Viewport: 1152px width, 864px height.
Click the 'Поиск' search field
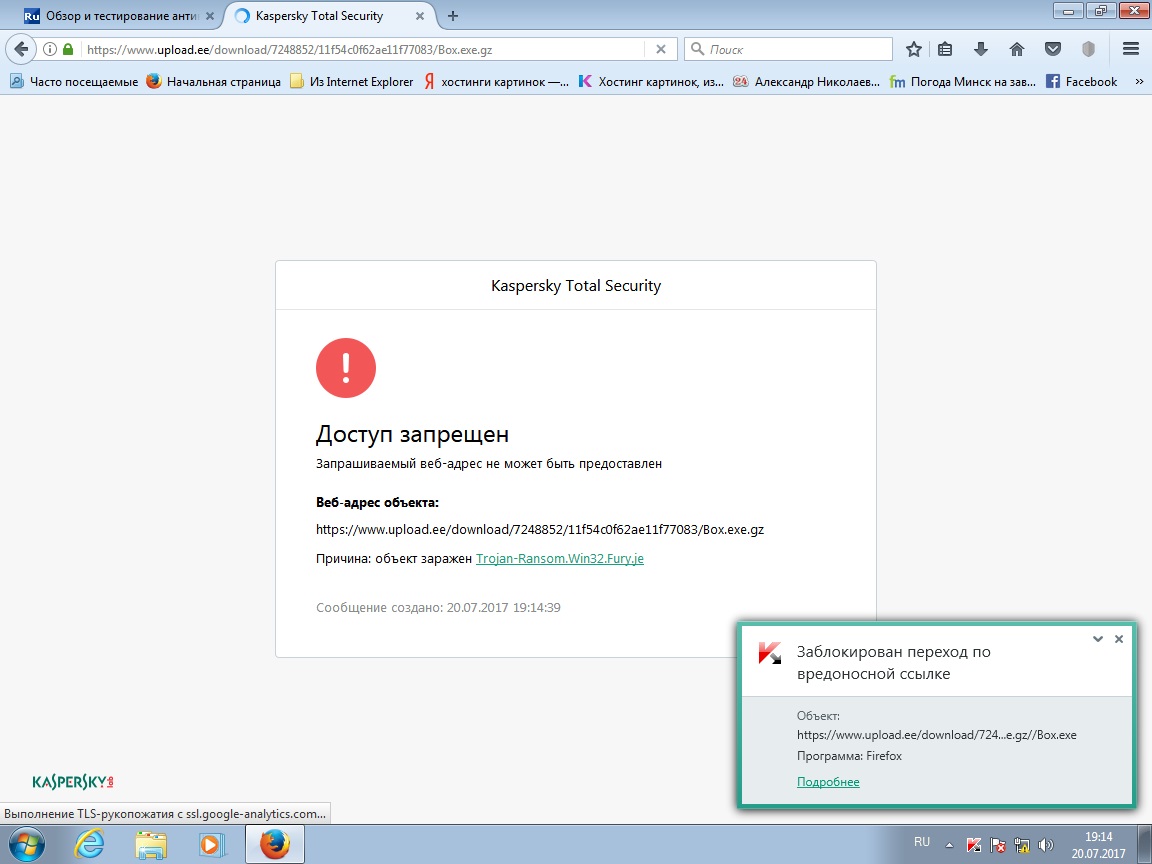(x=788, y=49)
